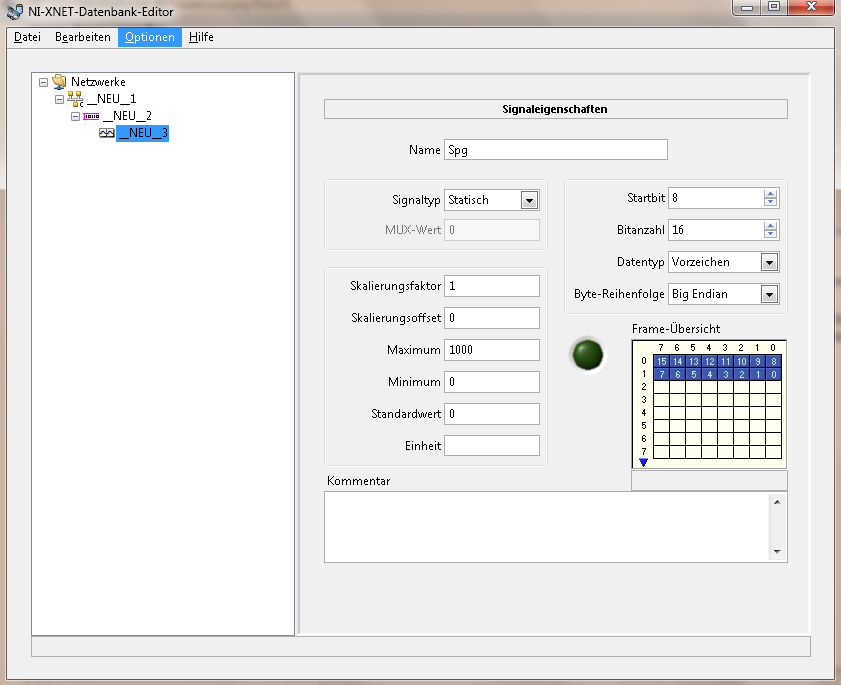Select the __NEU__2 frame in tree

pyautogui.click(x=127, y=116)
